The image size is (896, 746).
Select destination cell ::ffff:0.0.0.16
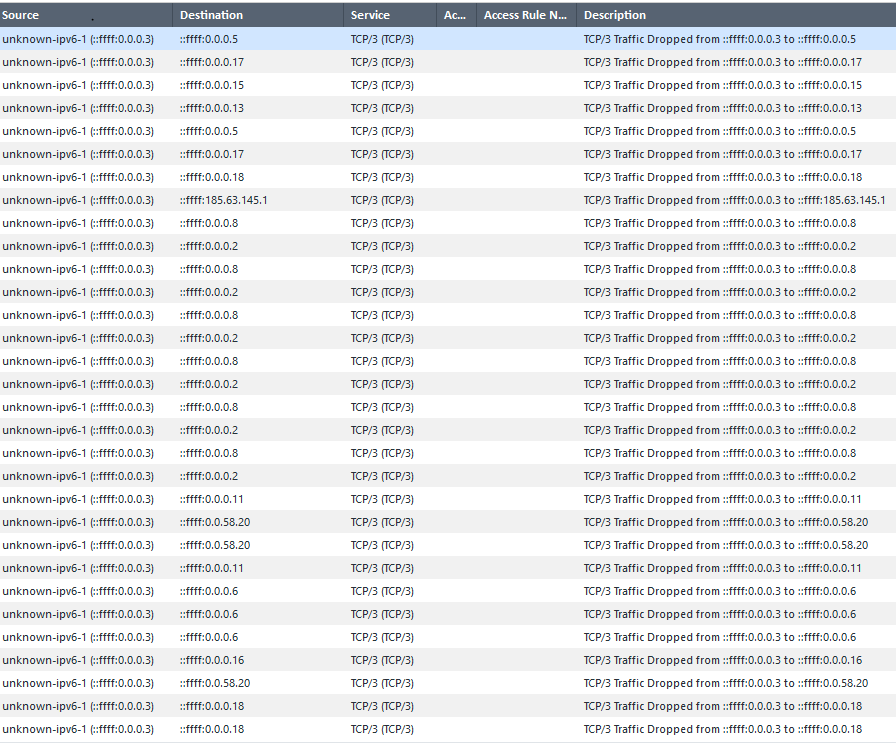click(x=211, y=660)
